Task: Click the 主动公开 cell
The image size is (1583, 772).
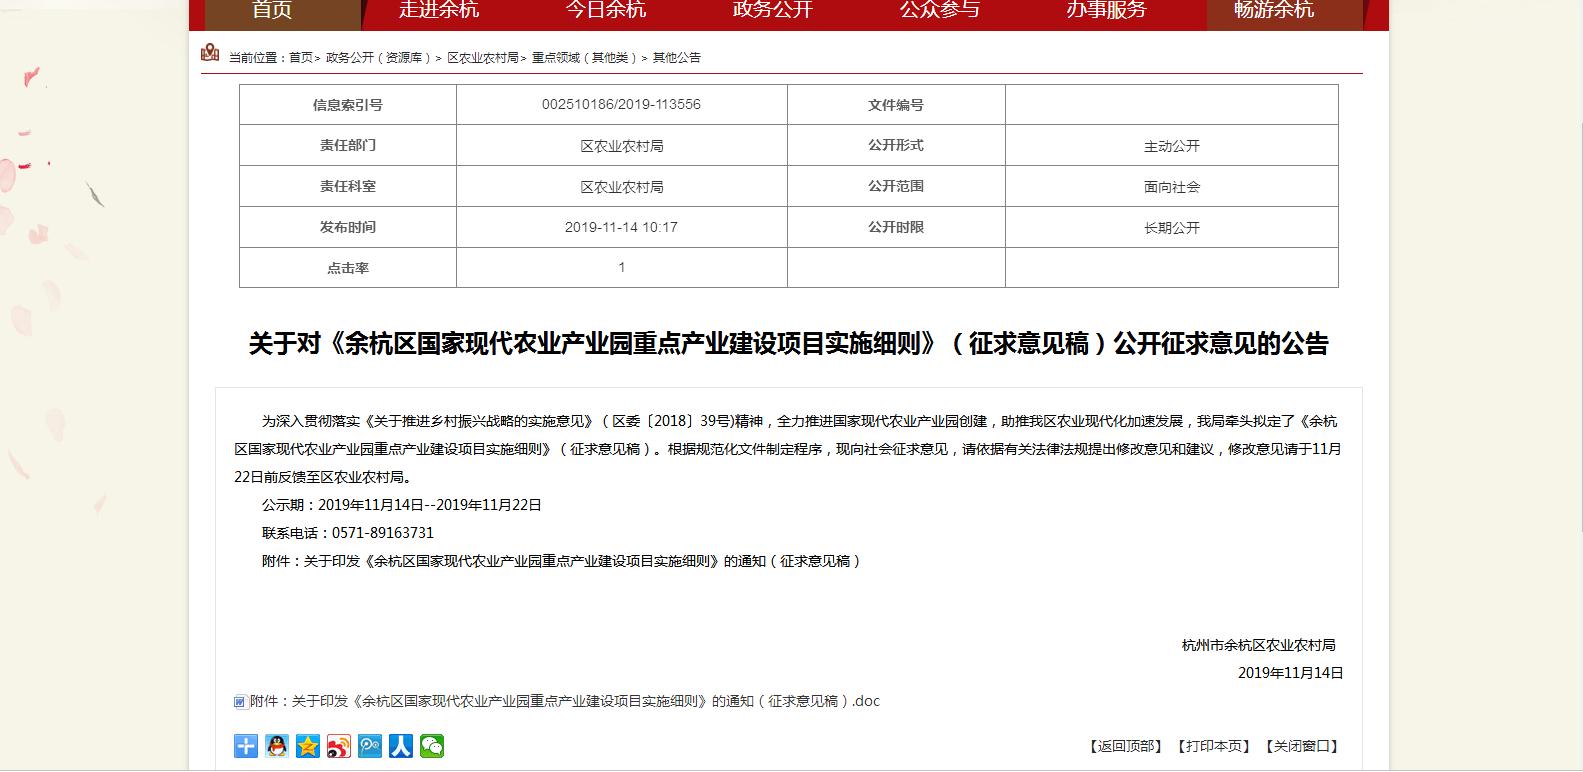Action: coord(1172,146)
